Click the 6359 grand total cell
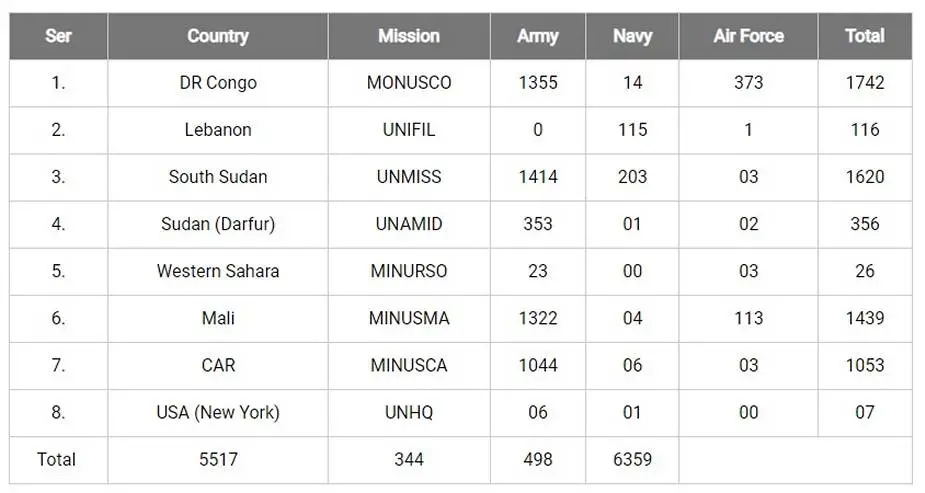 (632, 459)
